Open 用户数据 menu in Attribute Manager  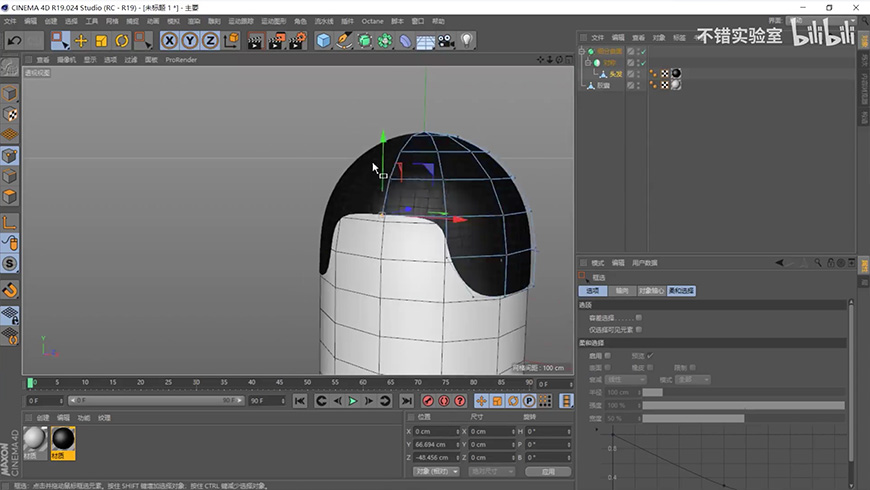tap(645, 263)
